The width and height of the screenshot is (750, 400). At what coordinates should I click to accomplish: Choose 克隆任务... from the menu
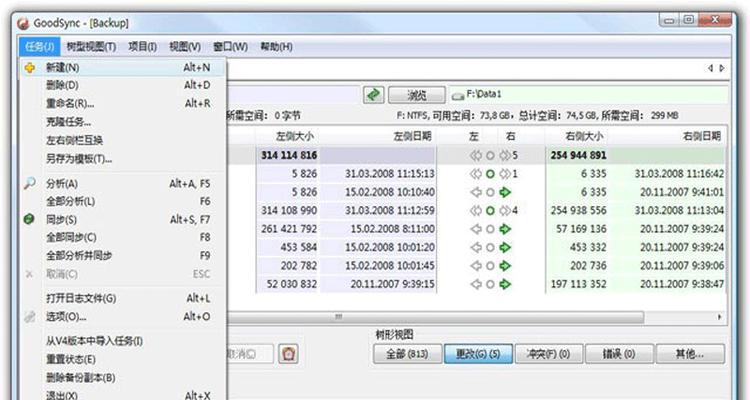point(123,122)
